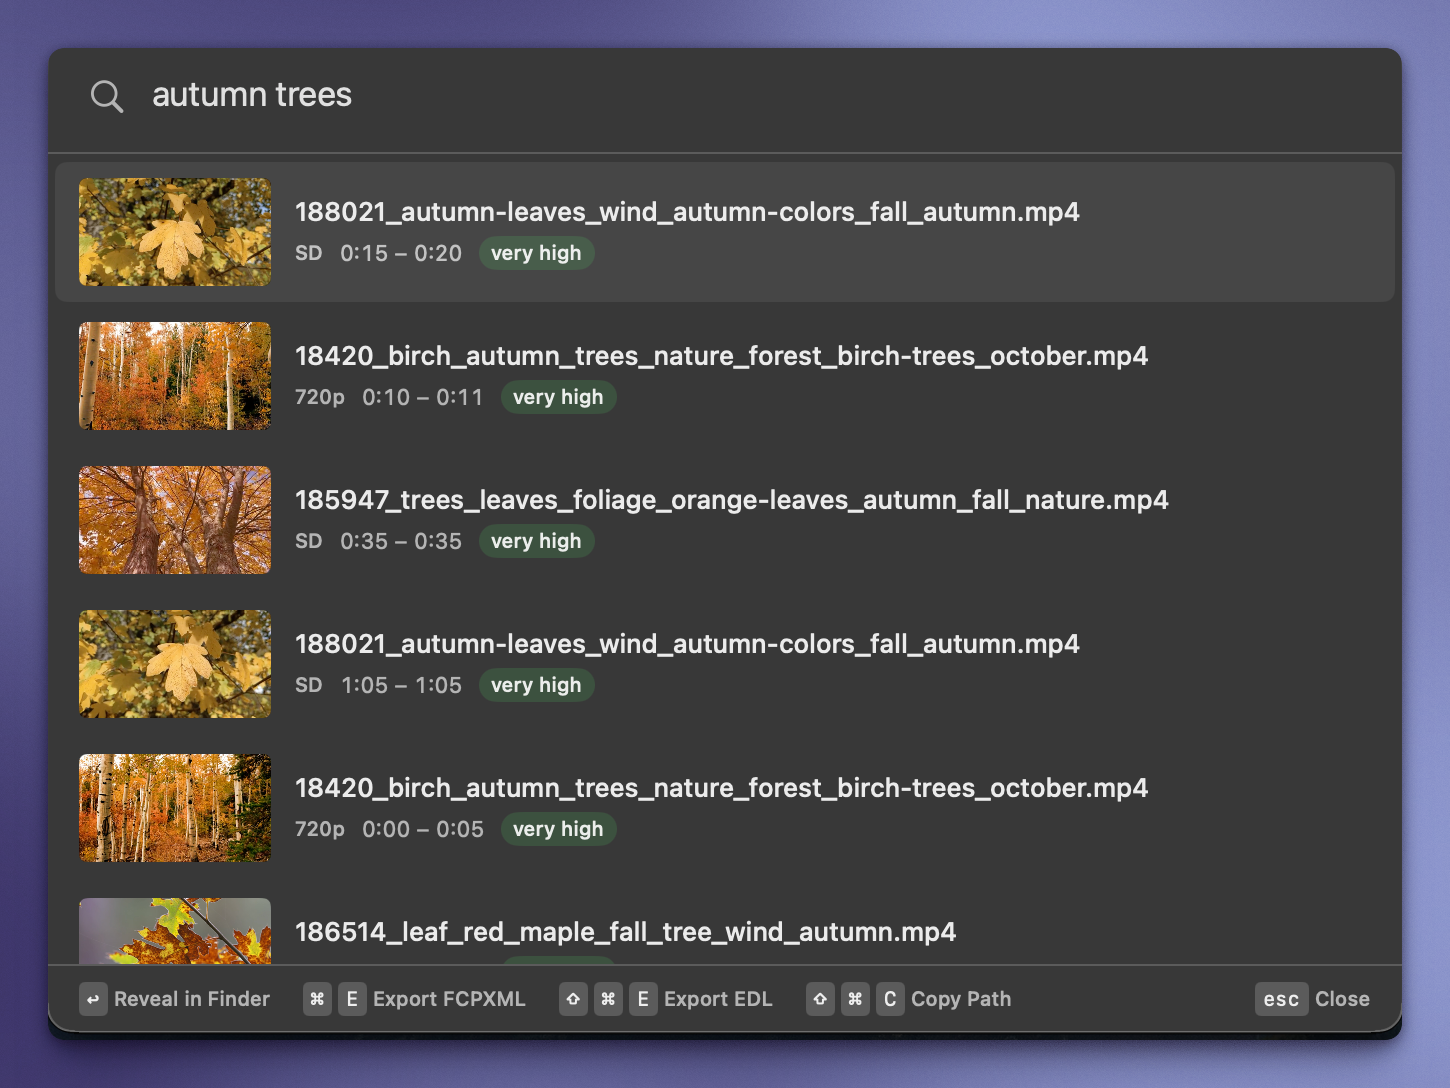Select 18420_birch filename with 0:00 – 0:05 range
This screenshot has height=1088, width=1450.
point(721,788)
